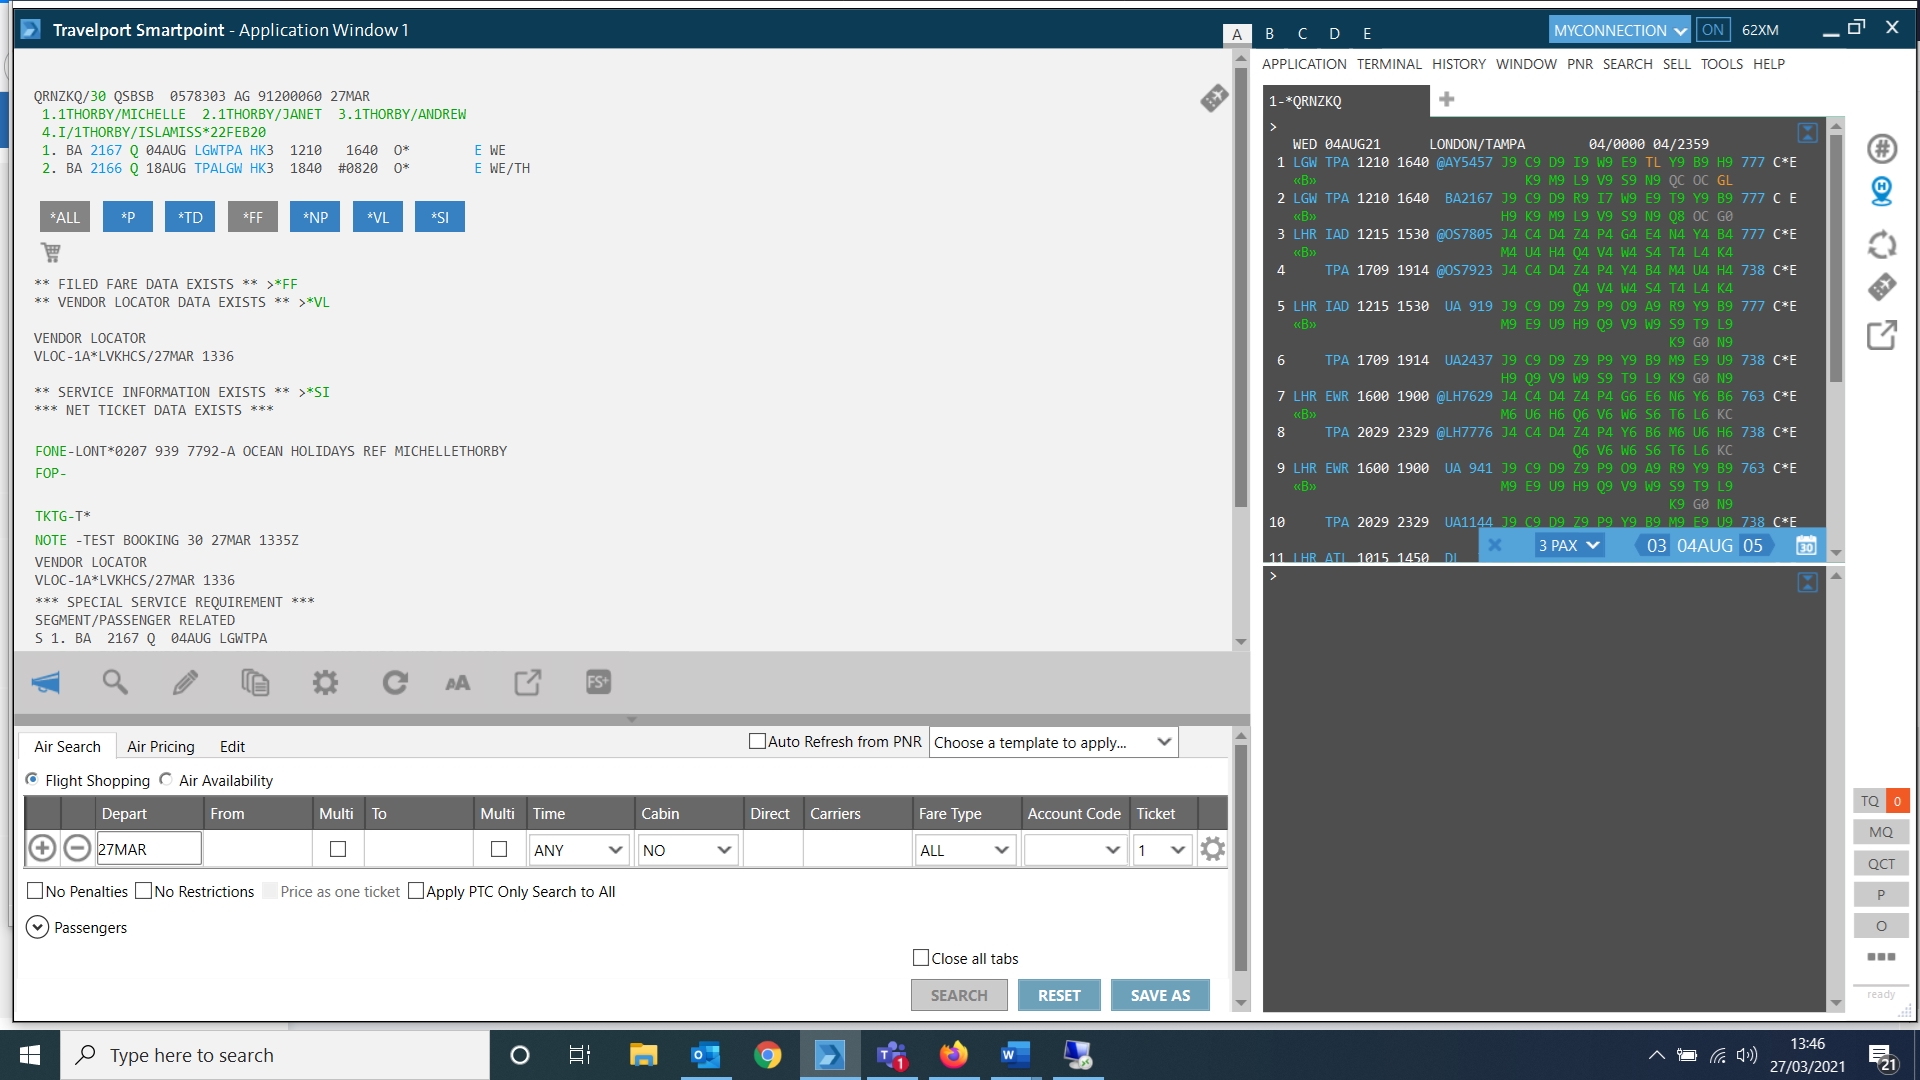The height and width of the screenshot is (1080, 1920).
Task: Click the AA font size icon
Action: (x=457, y=683)
